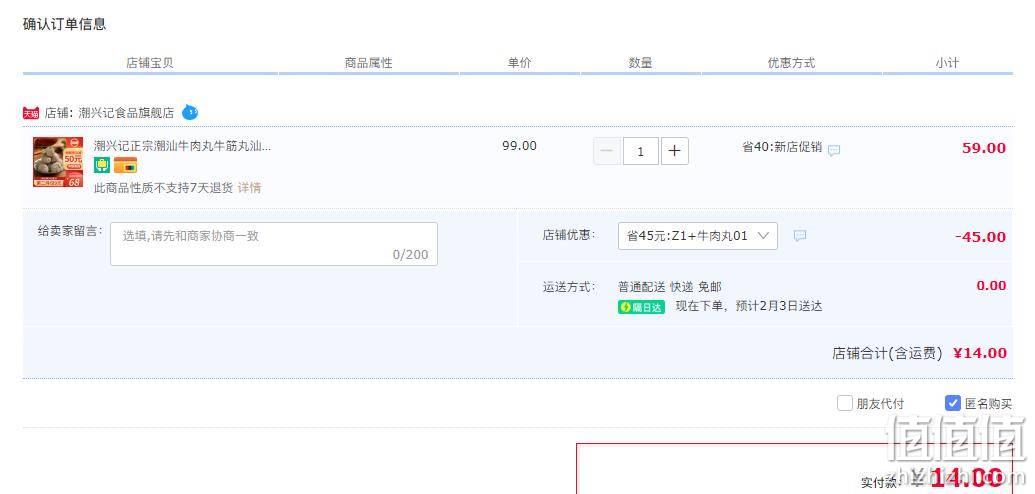The width and height of the screenshot is (1035, 494).
Task: Click the 店铺宝贝 column header
Action: coord(150,63)
